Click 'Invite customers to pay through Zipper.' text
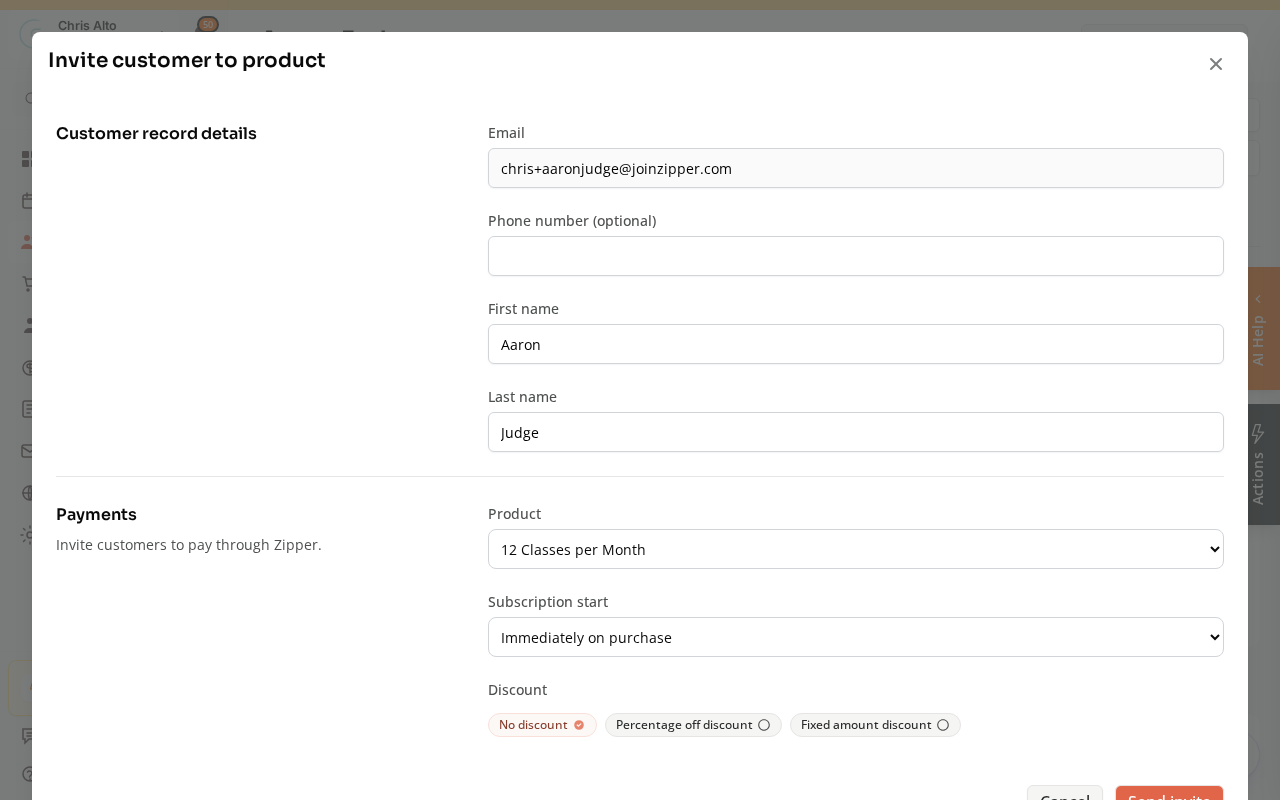This screenshot has height=800, width=1280. (189, 545)
